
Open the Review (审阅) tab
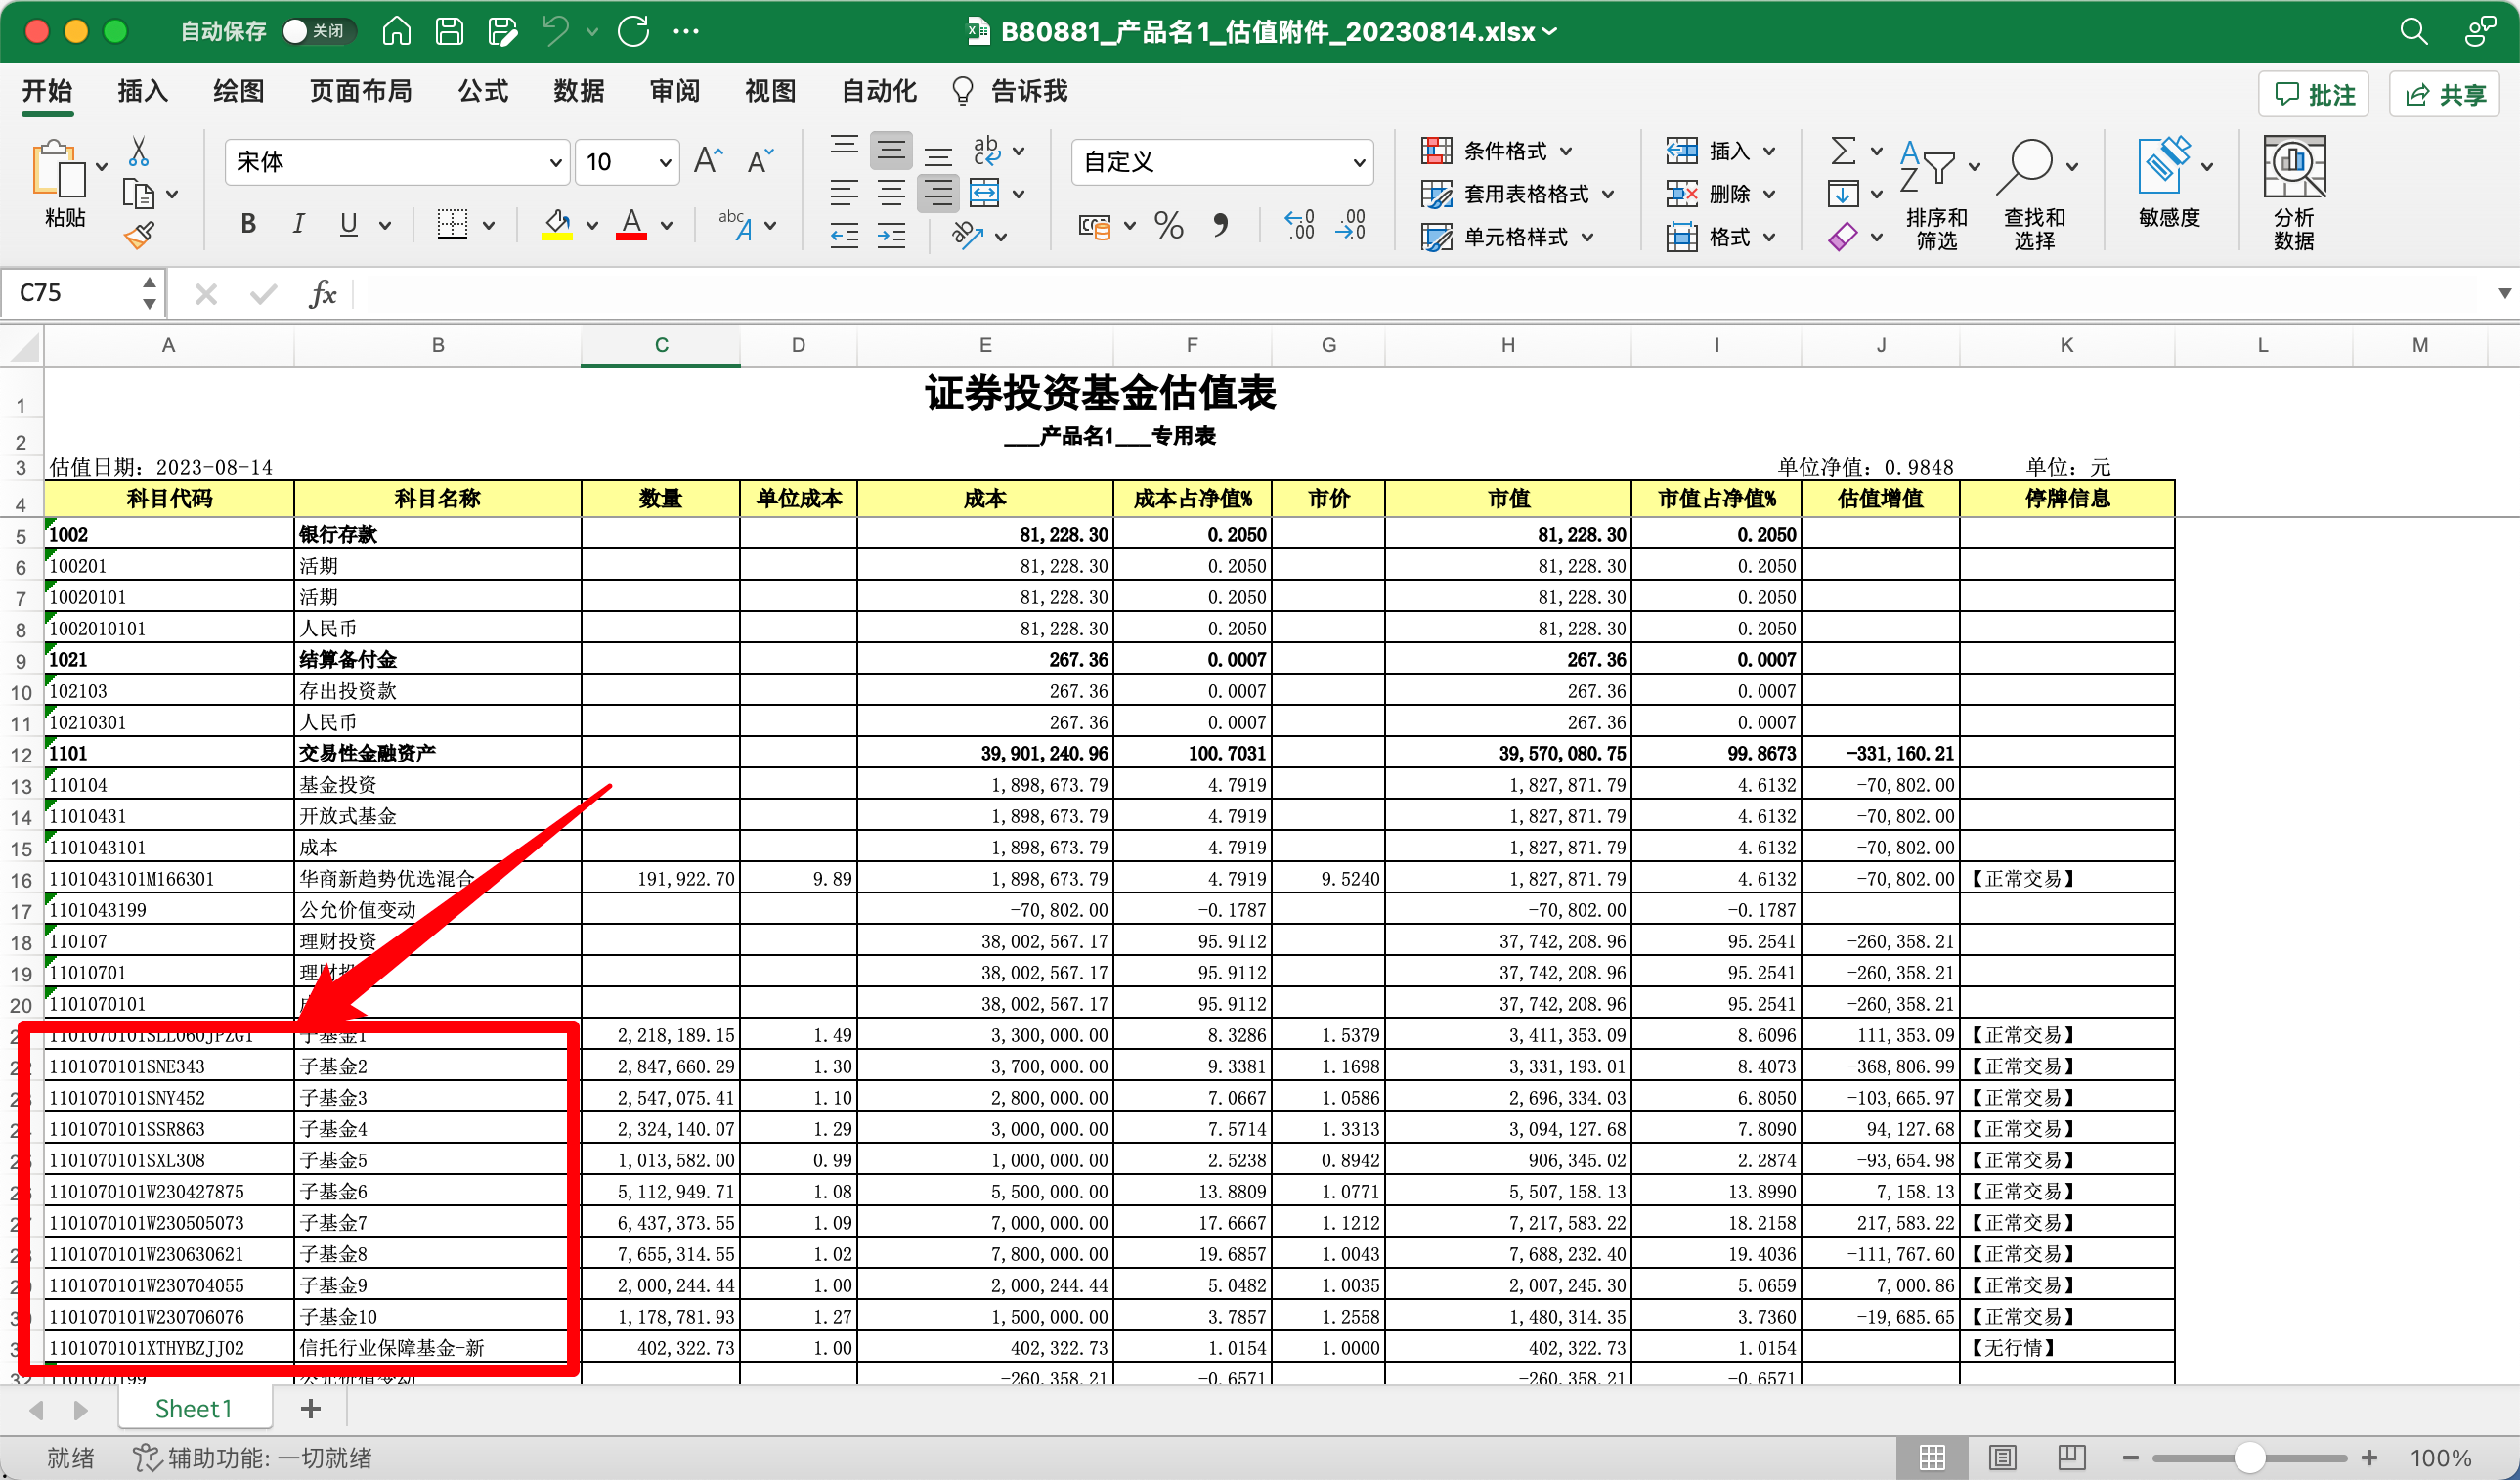674,91
